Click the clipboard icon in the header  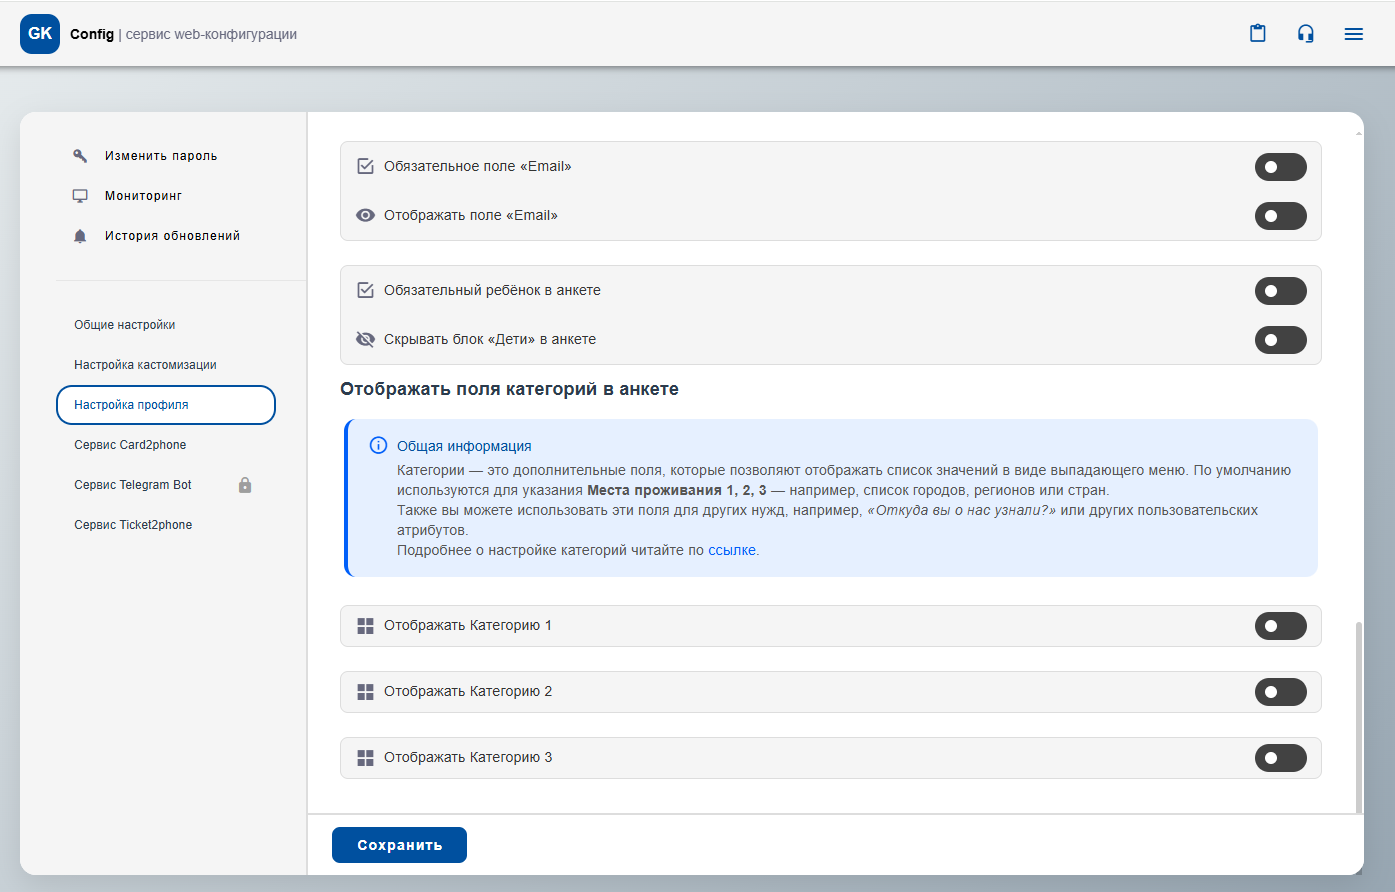click(1258, 34)
